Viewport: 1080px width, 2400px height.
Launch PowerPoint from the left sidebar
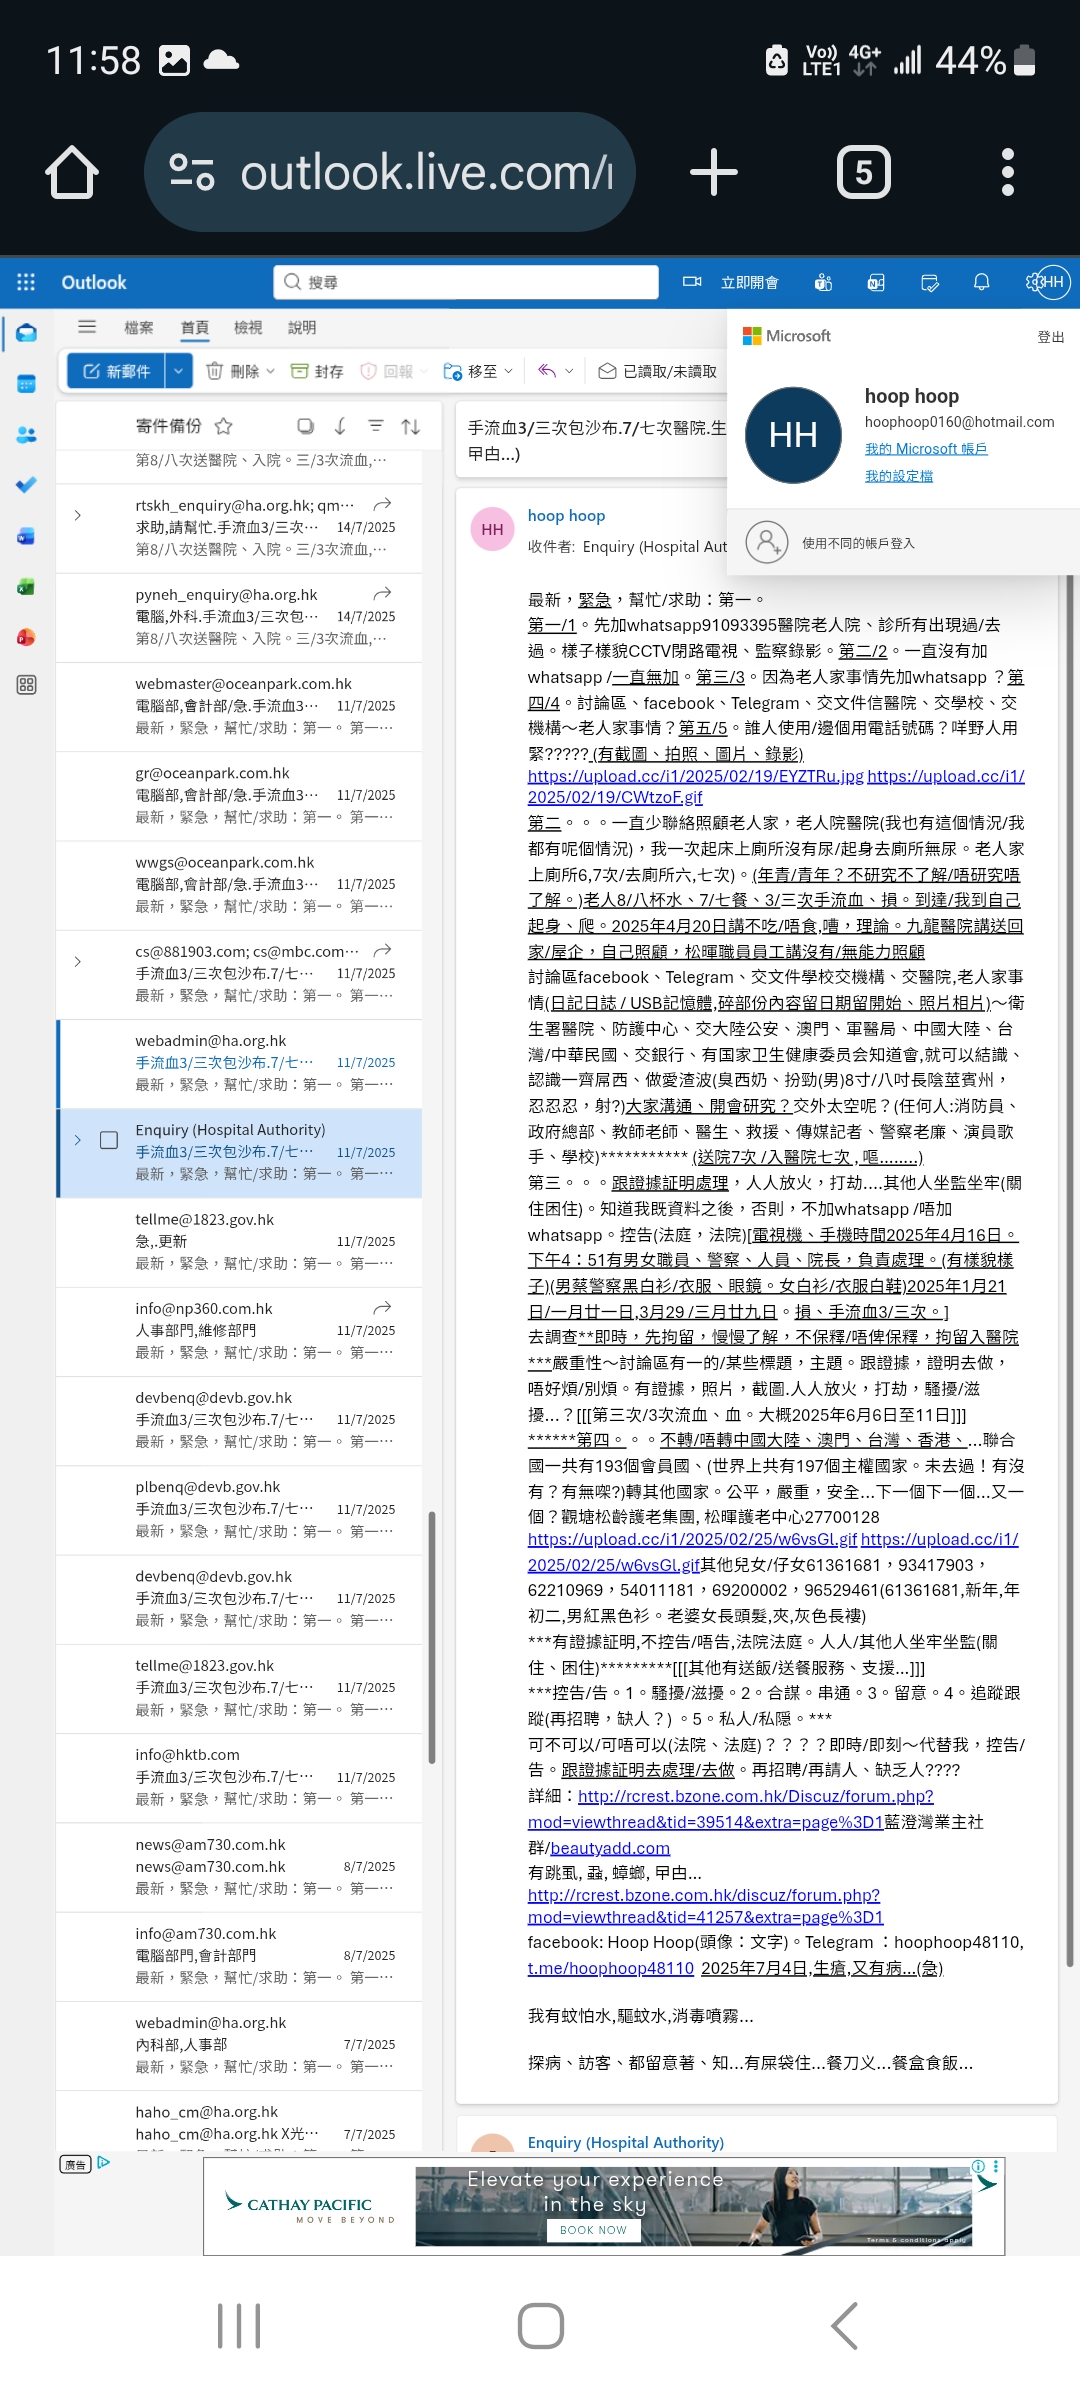(x=26, y=637)
